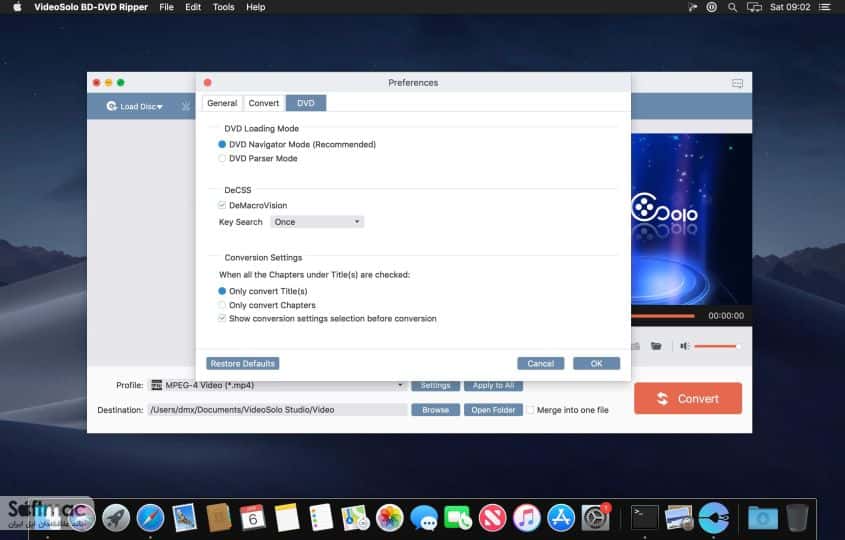This screenshot has width=845, height=540.
Task: Open Contacts book in the Dock
Action: coord(219,518)
